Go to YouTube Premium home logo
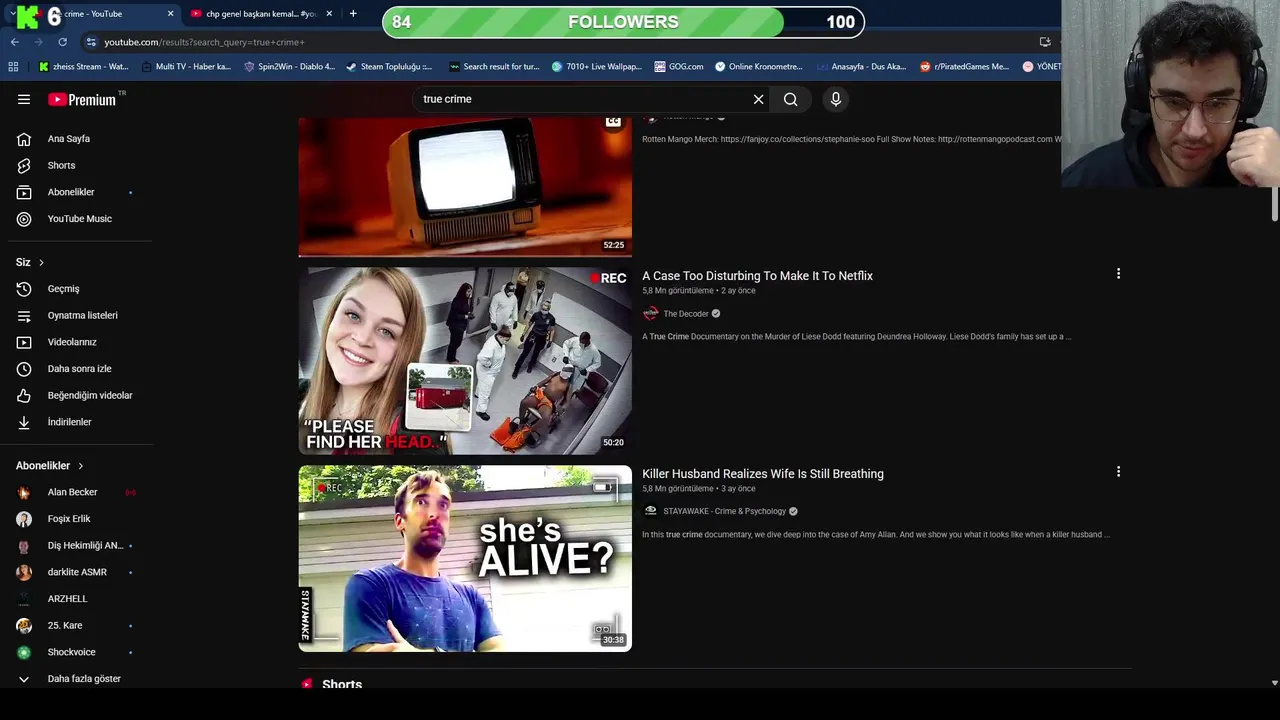The height and width of the screenshot is (720, 1280). pyautogui.click(x=82, y=99)
